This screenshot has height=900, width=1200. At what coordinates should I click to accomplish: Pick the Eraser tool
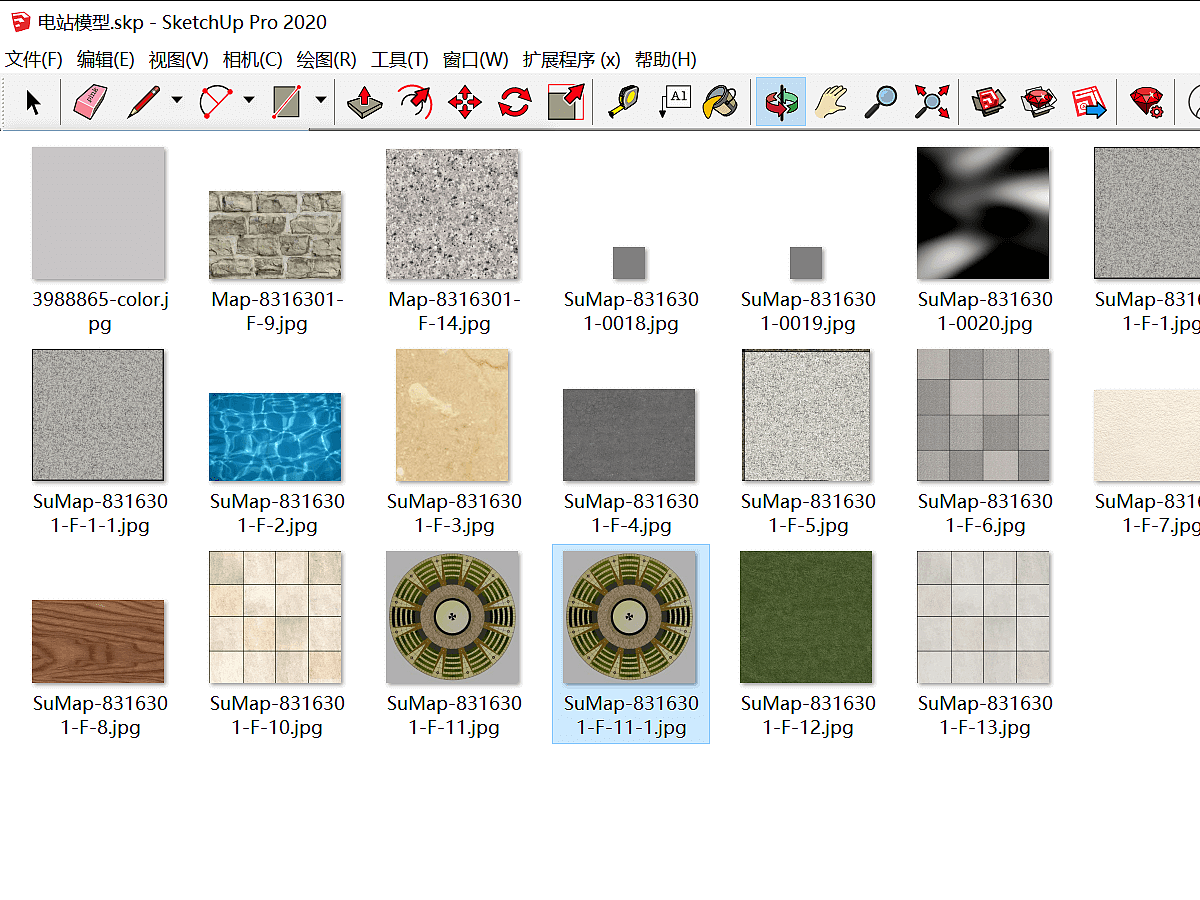point(89,101)
